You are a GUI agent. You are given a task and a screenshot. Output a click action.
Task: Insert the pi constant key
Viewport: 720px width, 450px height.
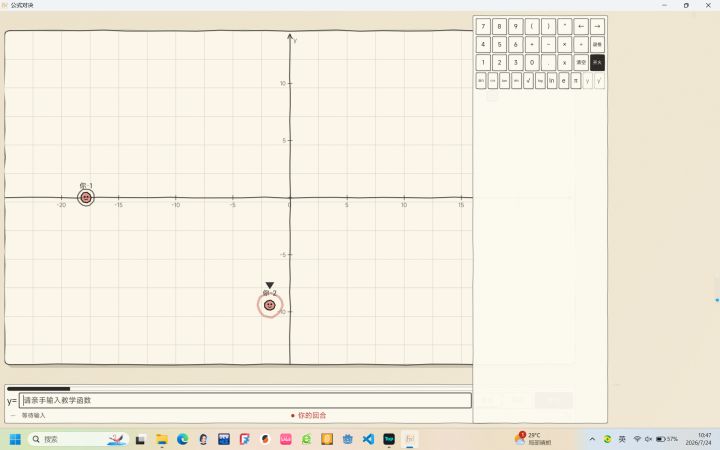[576, 81]
